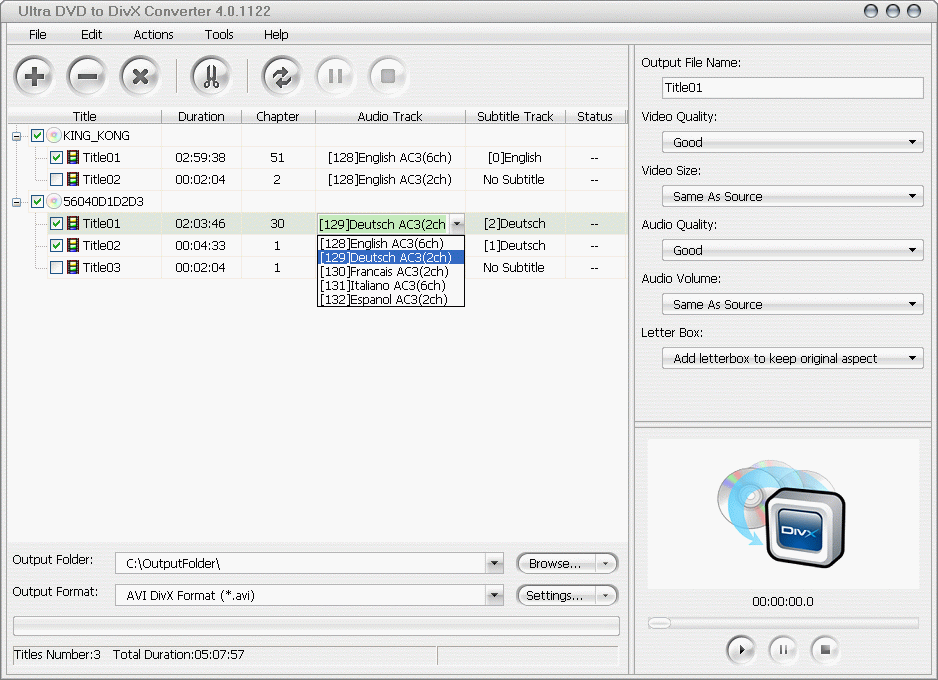Pause the preview player
The width and height of the screenshot is (938, 680).
point(783,649)
